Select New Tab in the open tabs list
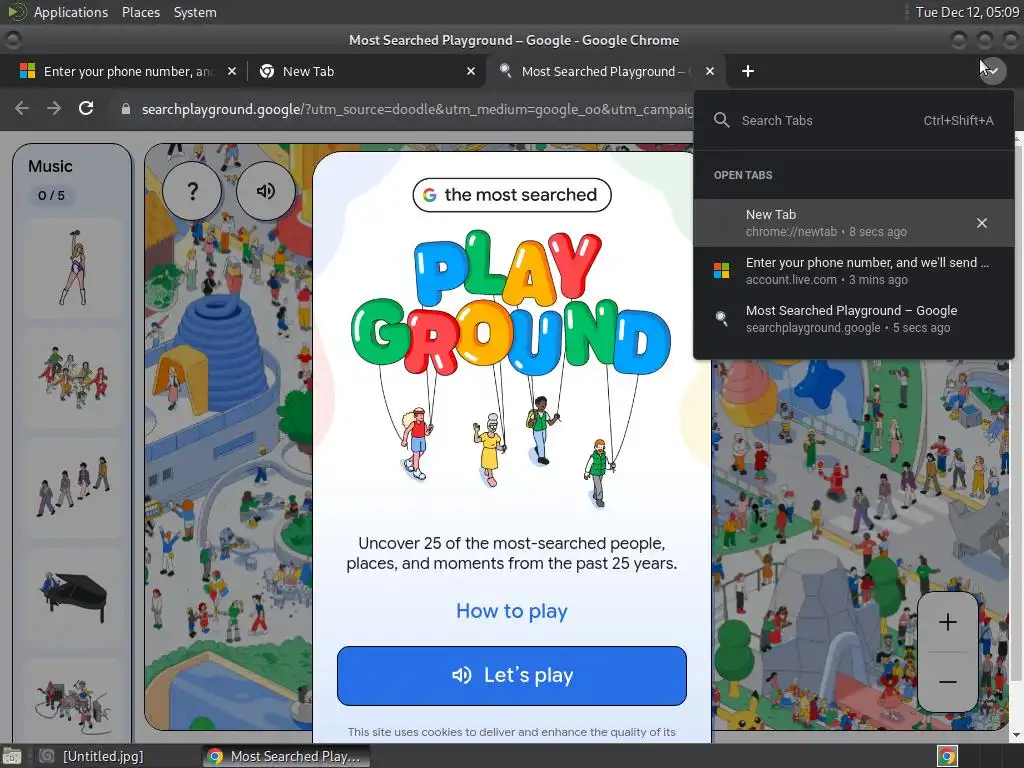This screenshot has width=1024, height=768. click(x=854, y=223)
